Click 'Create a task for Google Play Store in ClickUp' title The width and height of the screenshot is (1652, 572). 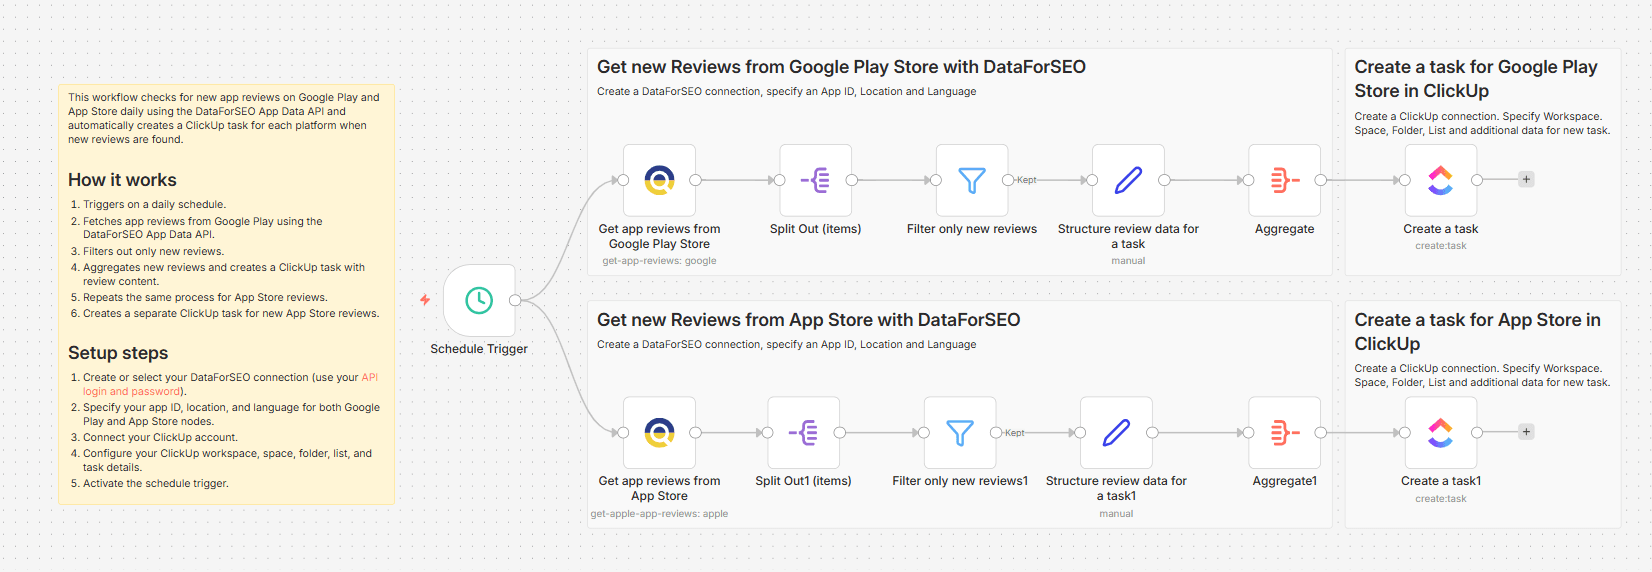(x=1476, y=79)
